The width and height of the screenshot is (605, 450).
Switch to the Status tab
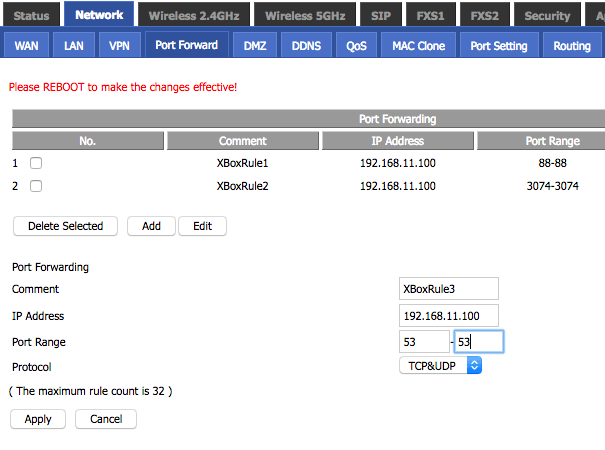(x=31, y=15)
